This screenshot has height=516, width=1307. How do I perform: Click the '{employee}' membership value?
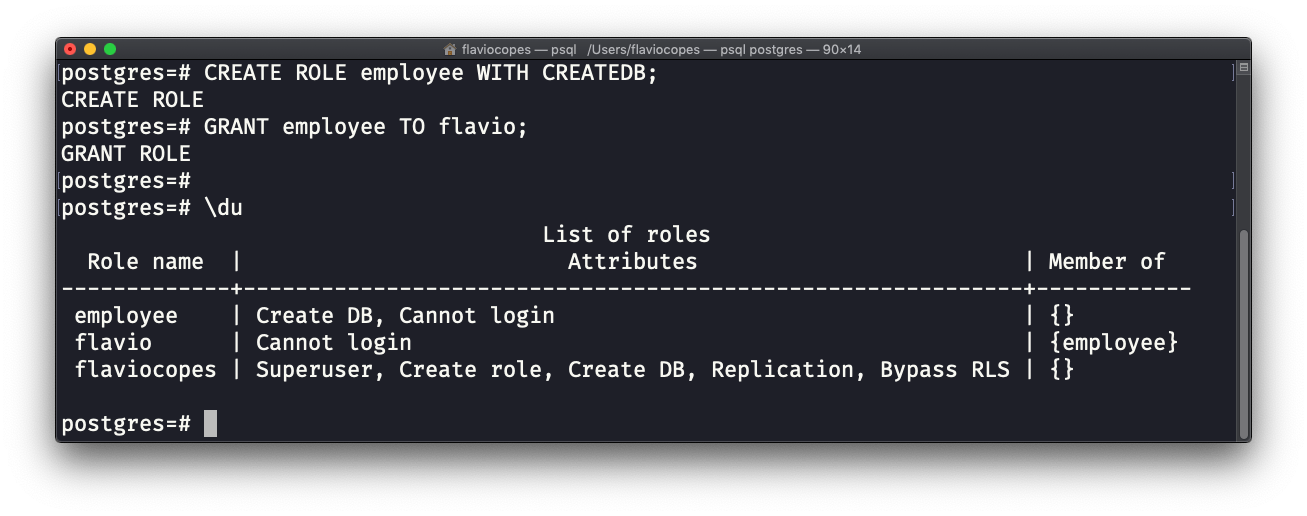pos(1114,343)
